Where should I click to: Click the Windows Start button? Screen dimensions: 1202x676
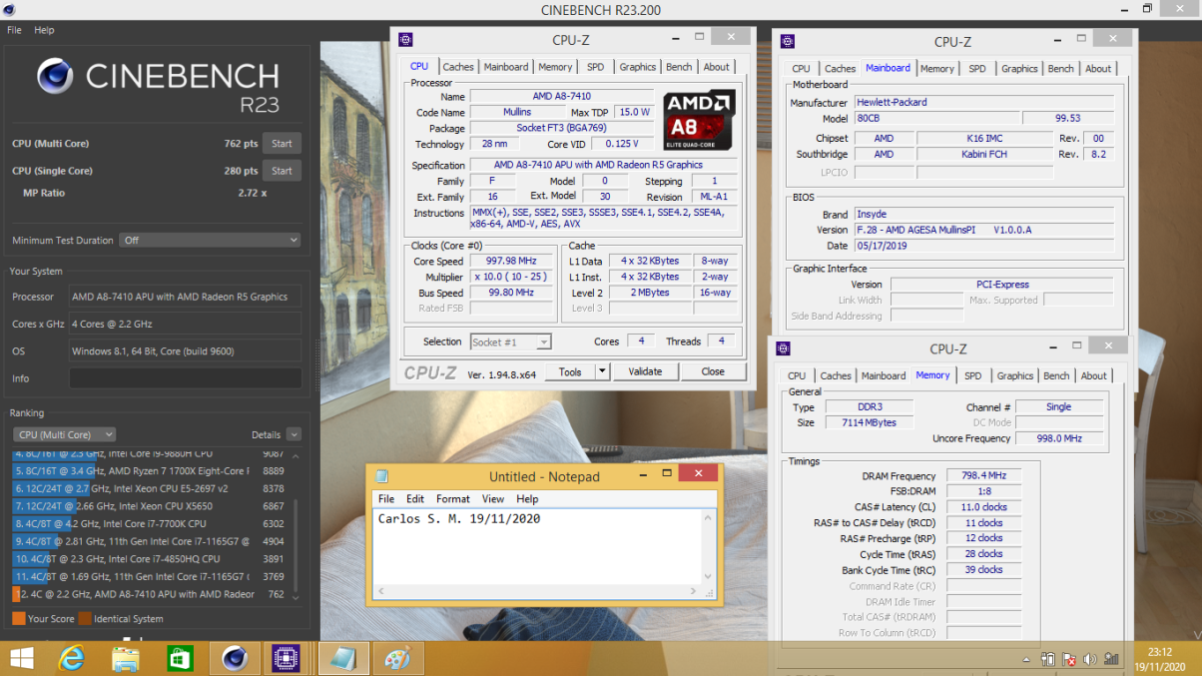[x=20, y=659]
